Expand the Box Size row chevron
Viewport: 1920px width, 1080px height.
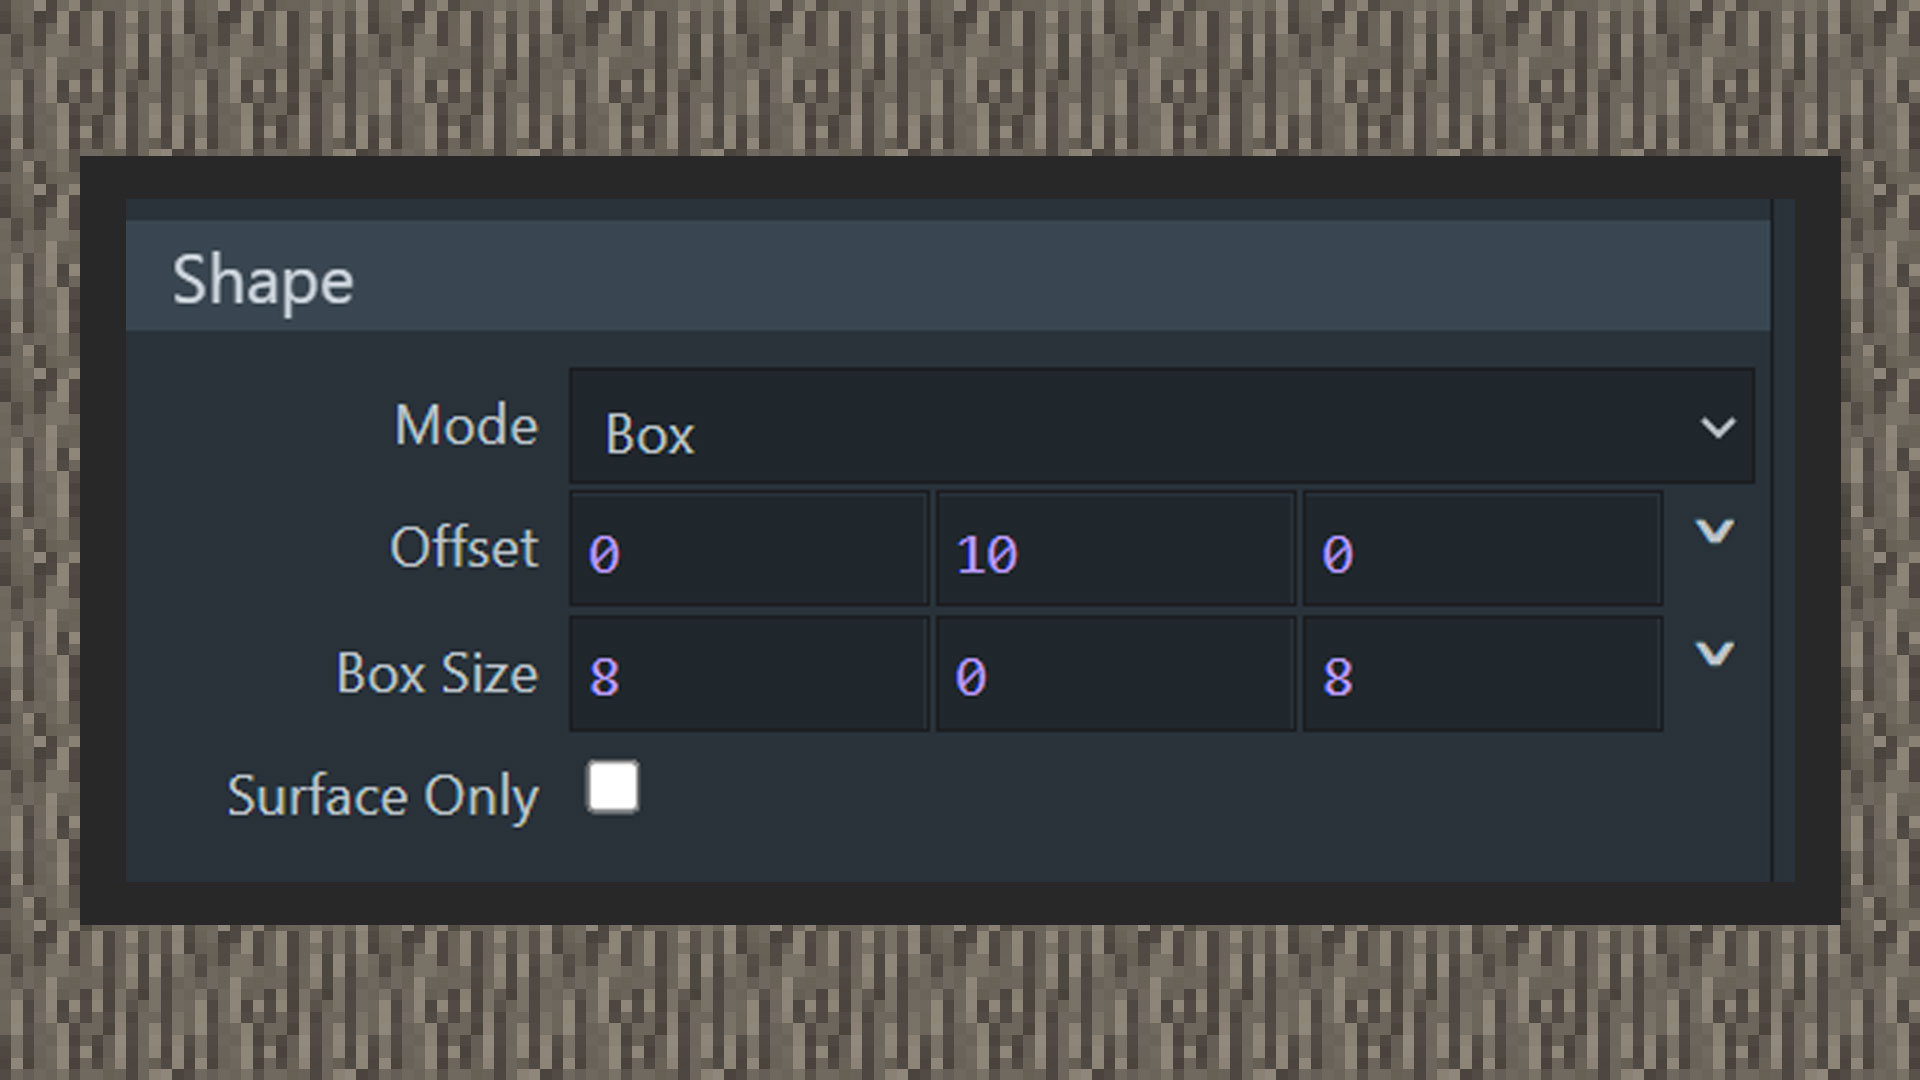(1714, 654)
